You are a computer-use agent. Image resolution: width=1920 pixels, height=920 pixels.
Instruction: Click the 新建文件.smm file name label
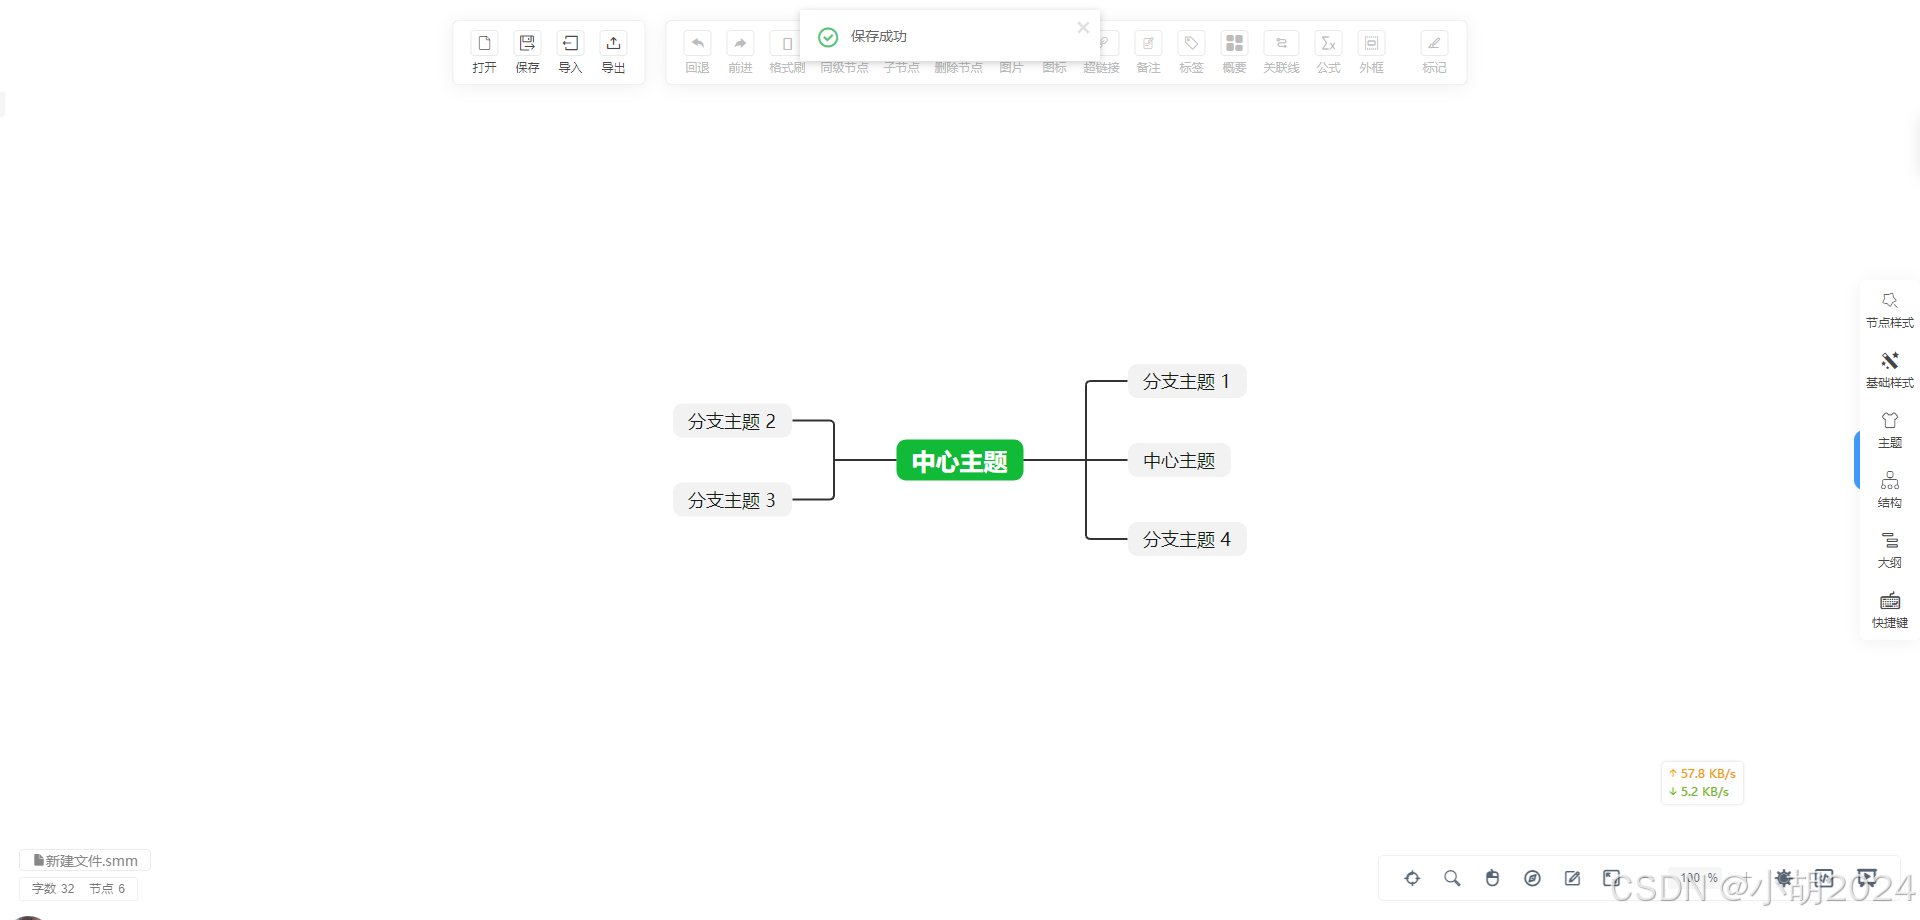(x=85, y=860)
